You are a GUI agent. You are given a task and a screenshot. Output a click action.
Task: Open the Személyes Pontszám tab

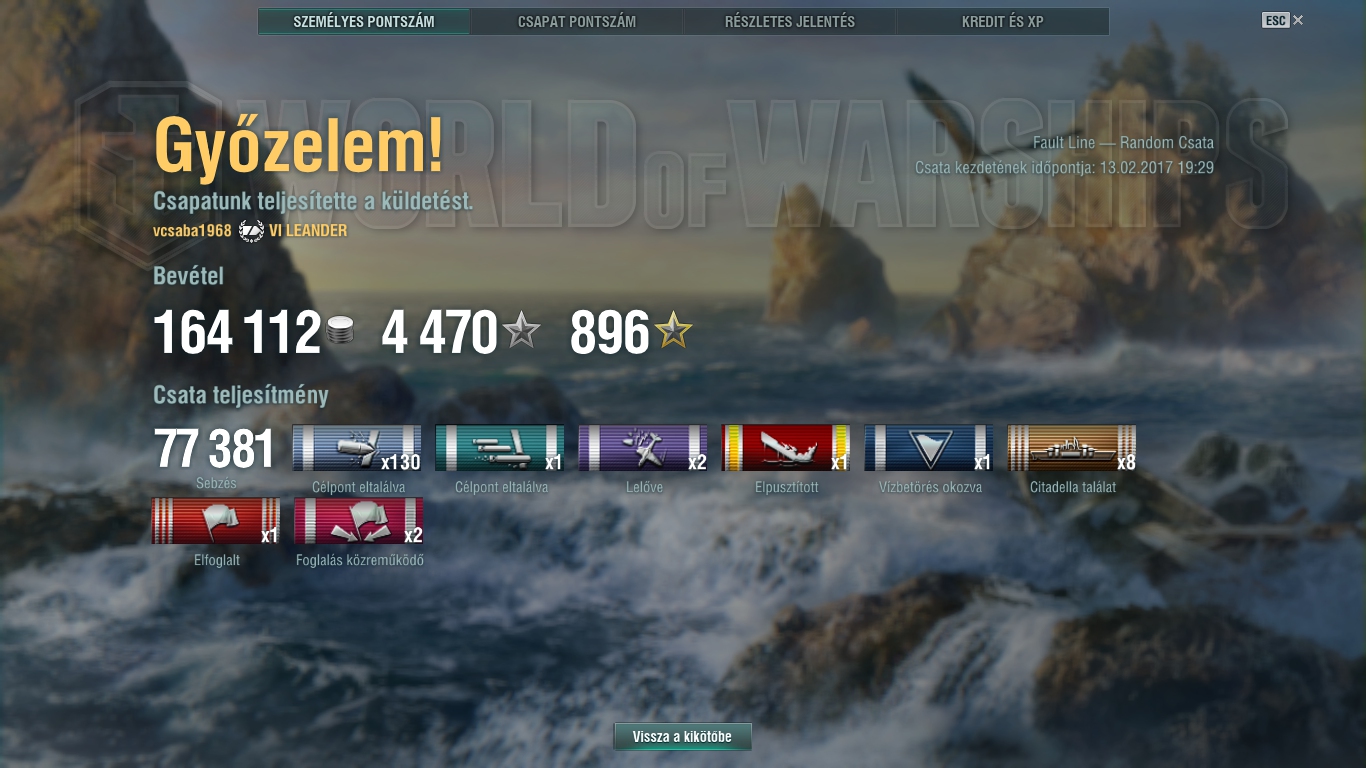tap(364, 21)
